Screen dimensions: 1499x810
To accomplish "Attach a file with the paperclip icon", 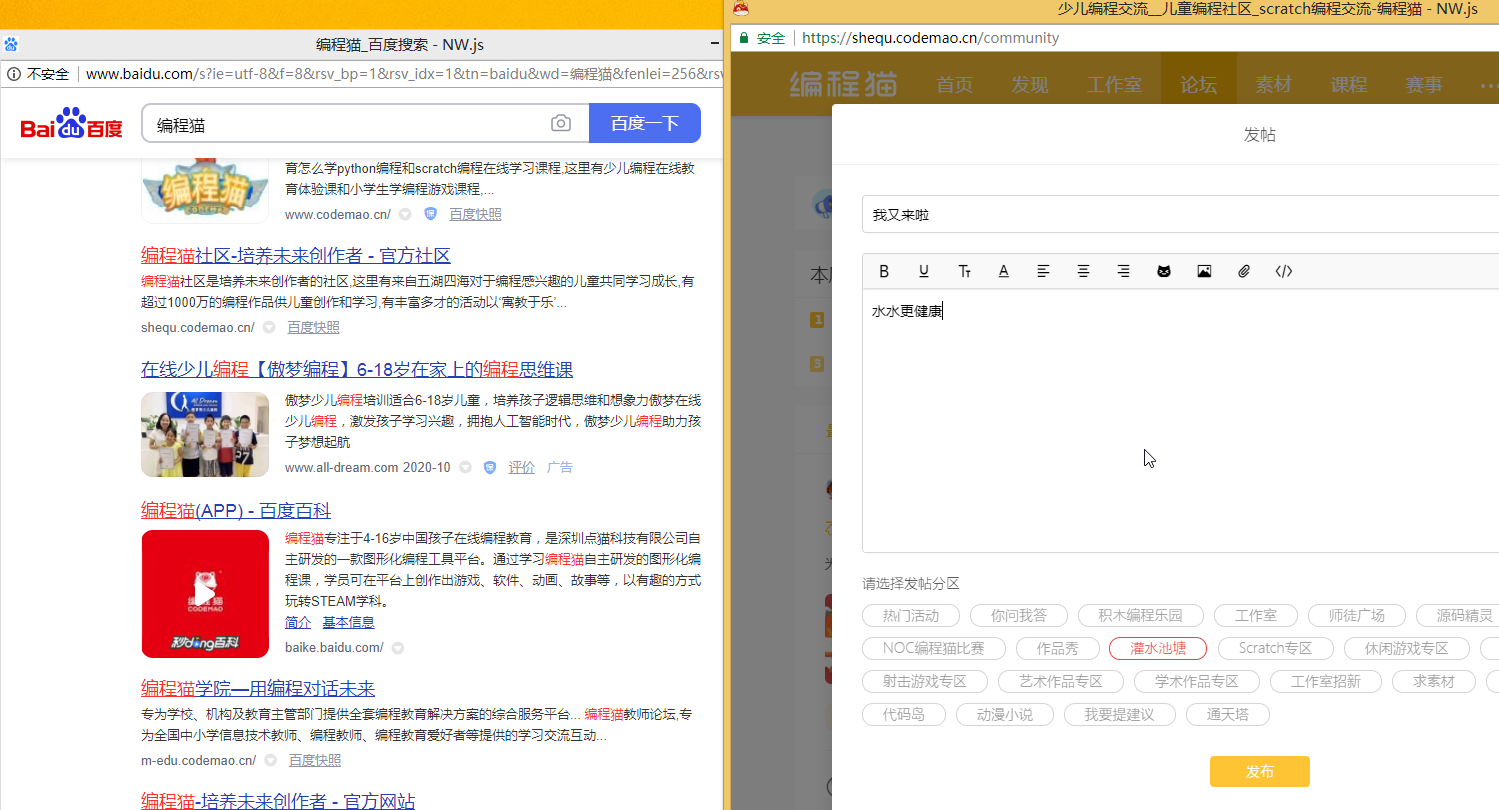I will (x=1244, y=271).
